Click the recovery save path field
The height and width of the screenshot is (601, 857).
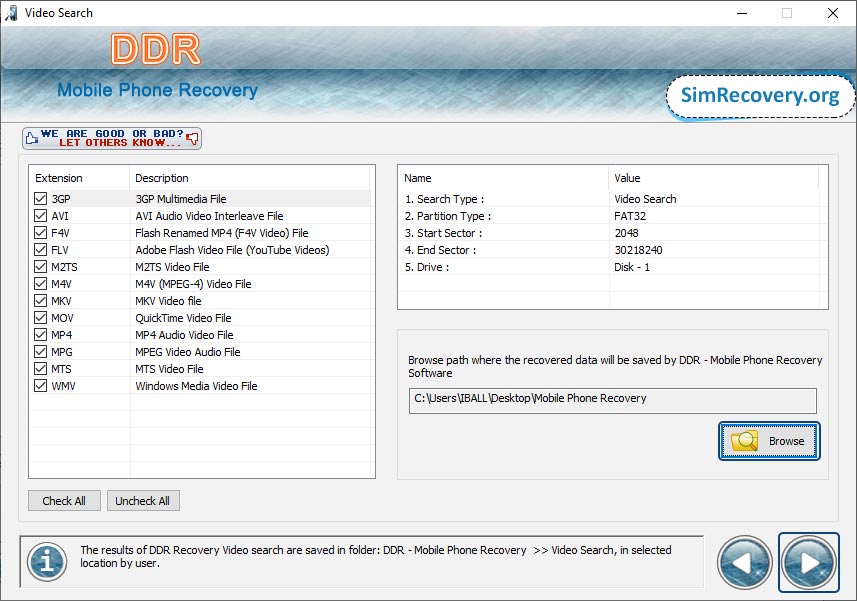coord(612,400)
